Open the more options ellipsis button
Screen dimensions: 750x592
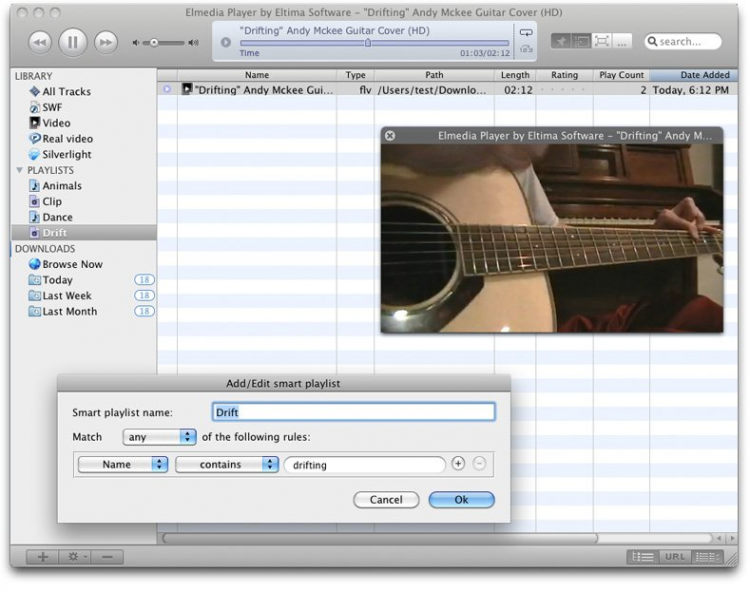point(622,42)
